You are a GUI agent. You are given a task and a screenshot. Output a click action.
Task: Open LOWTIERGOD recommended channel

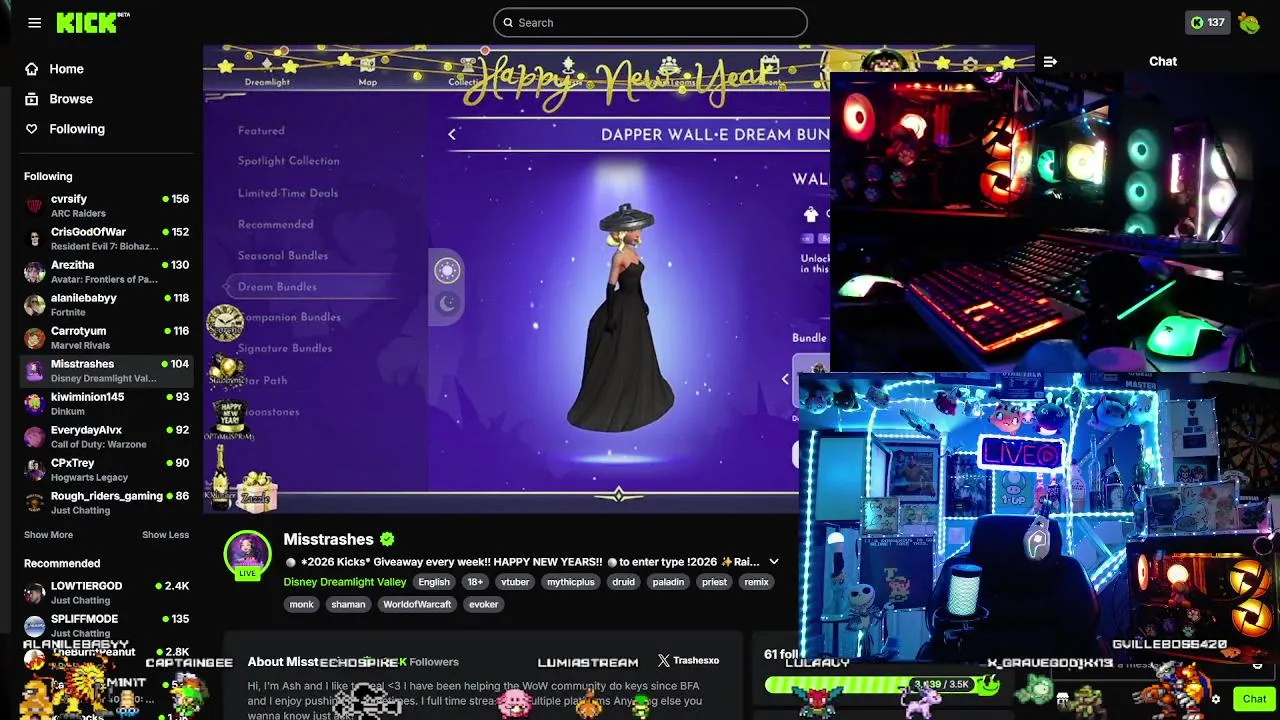coord(106,592)
